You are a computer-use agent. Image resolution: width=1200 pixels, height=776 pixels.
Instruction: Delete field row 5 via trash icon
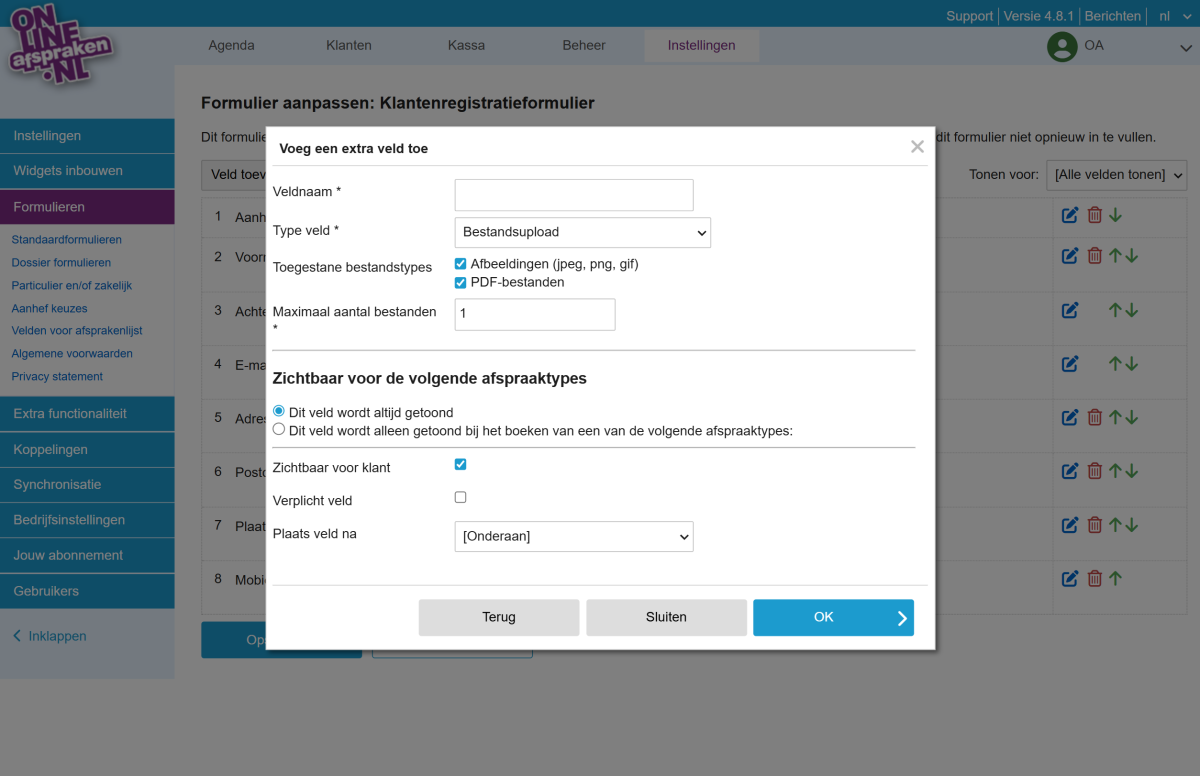coord(1095,417)
